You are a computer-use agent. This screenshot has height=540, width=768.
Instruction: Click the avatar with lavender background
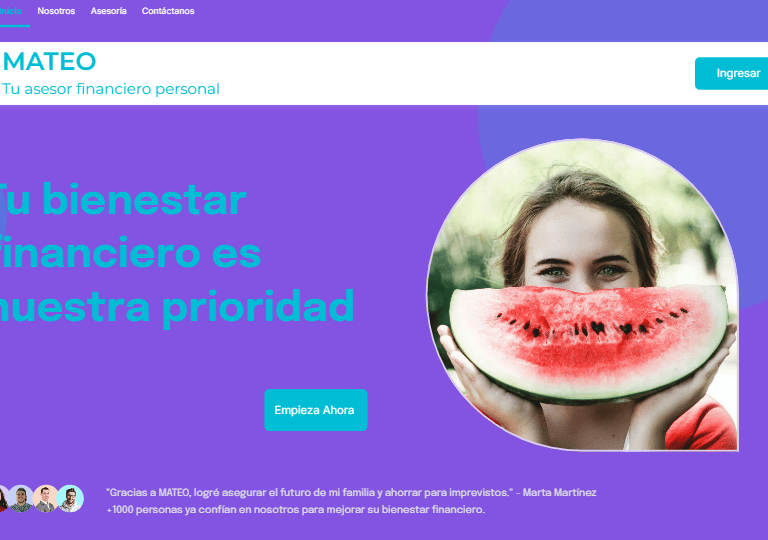pos(21,498)
